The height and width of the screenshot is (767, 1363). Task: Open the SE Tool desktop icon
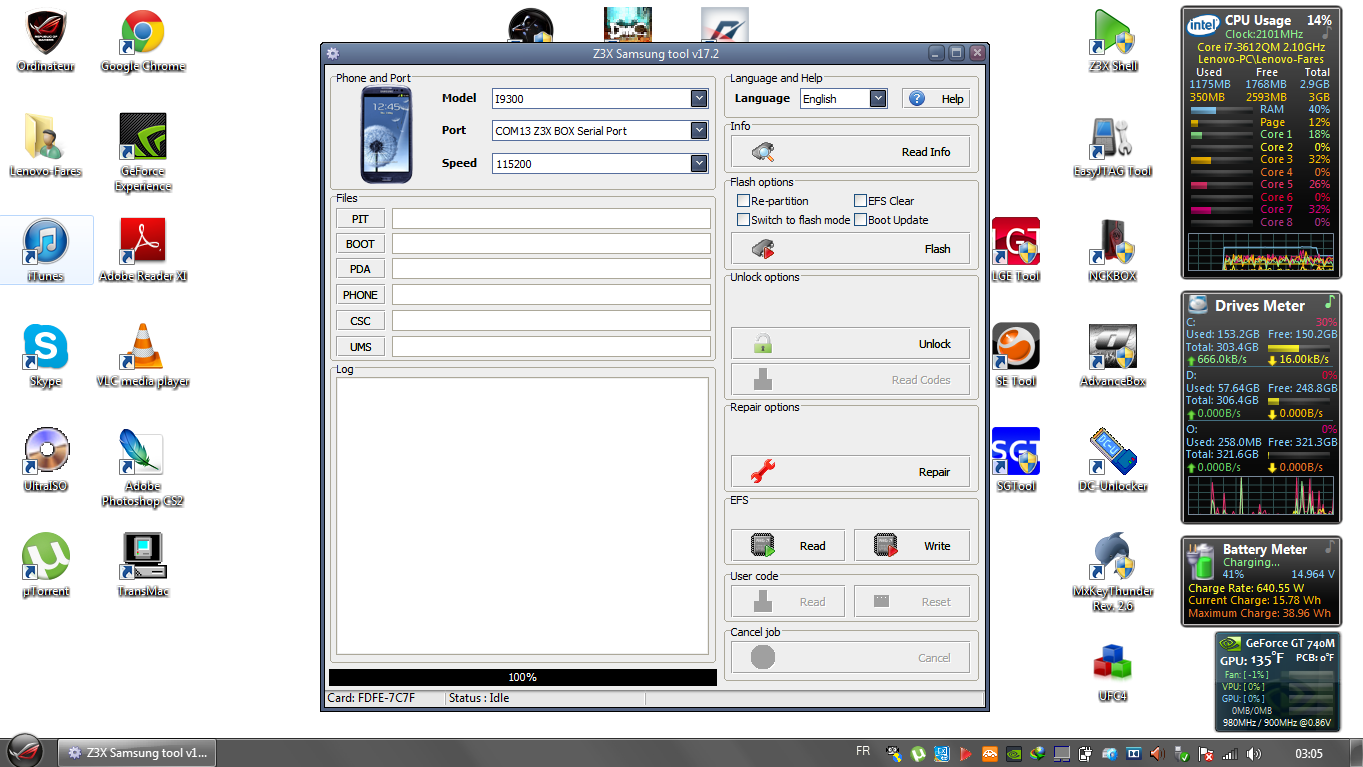click(x=1015, y=356)
